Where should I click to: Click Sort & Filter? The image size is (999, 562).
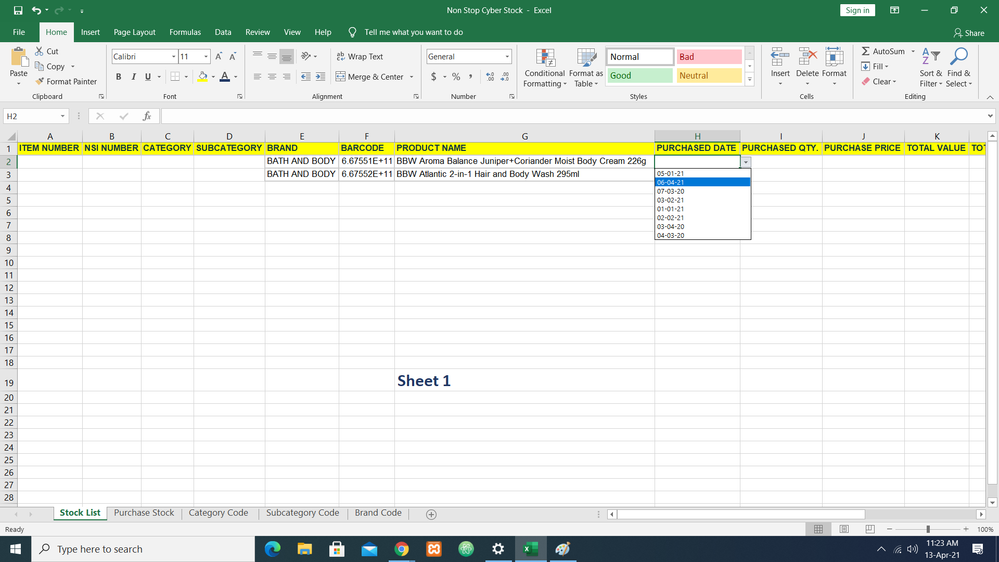click(x=931, y=68)
